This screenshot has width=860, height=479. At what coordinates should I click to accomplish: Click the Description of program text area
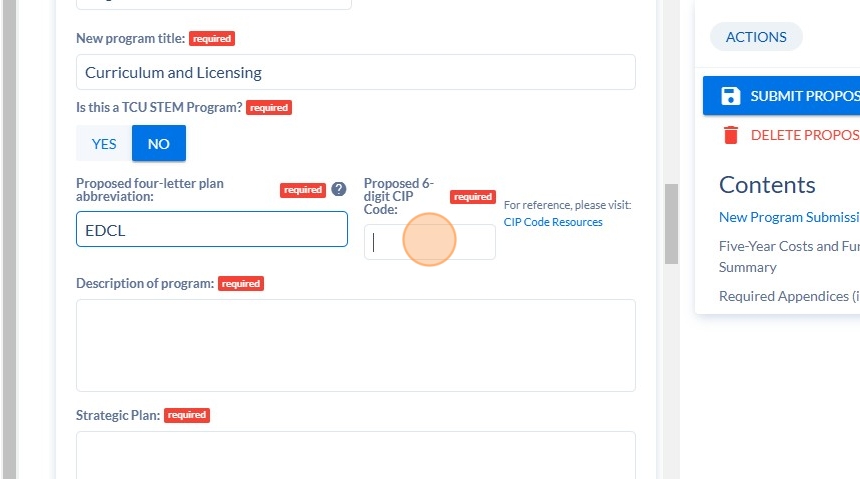tap(355, 346)
